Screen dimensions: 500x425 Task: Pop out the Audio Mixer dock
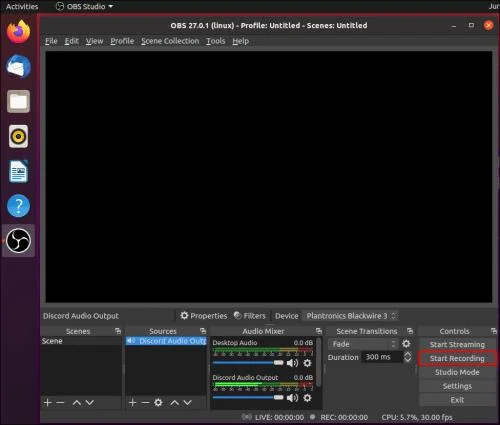pyautogui.click(x=319, y=331)
